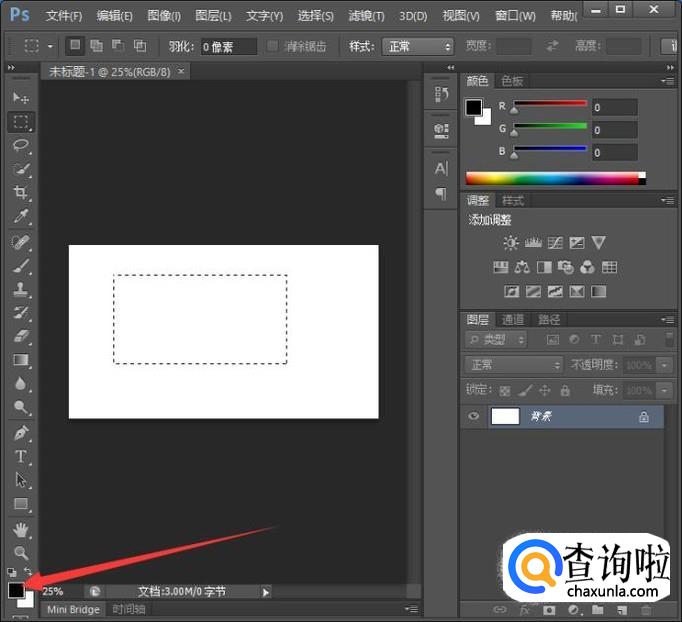Select the Eyedropper tool

click(x=20, y=216)
